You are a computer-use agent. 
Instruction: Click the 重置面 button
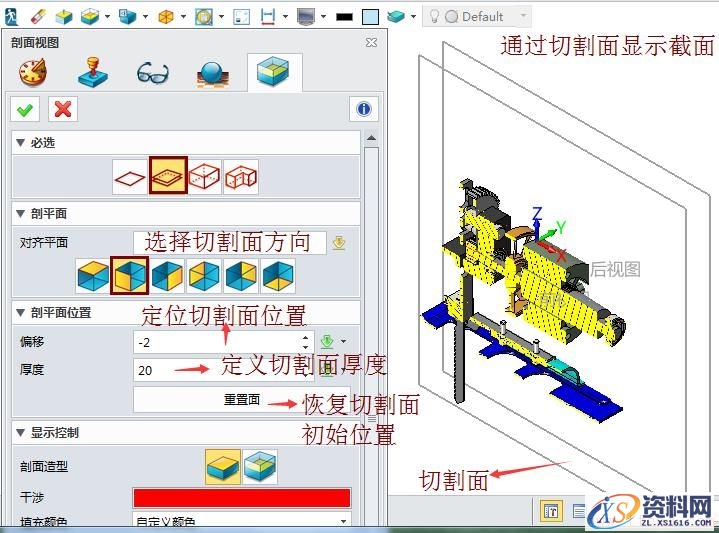point(242,400)
